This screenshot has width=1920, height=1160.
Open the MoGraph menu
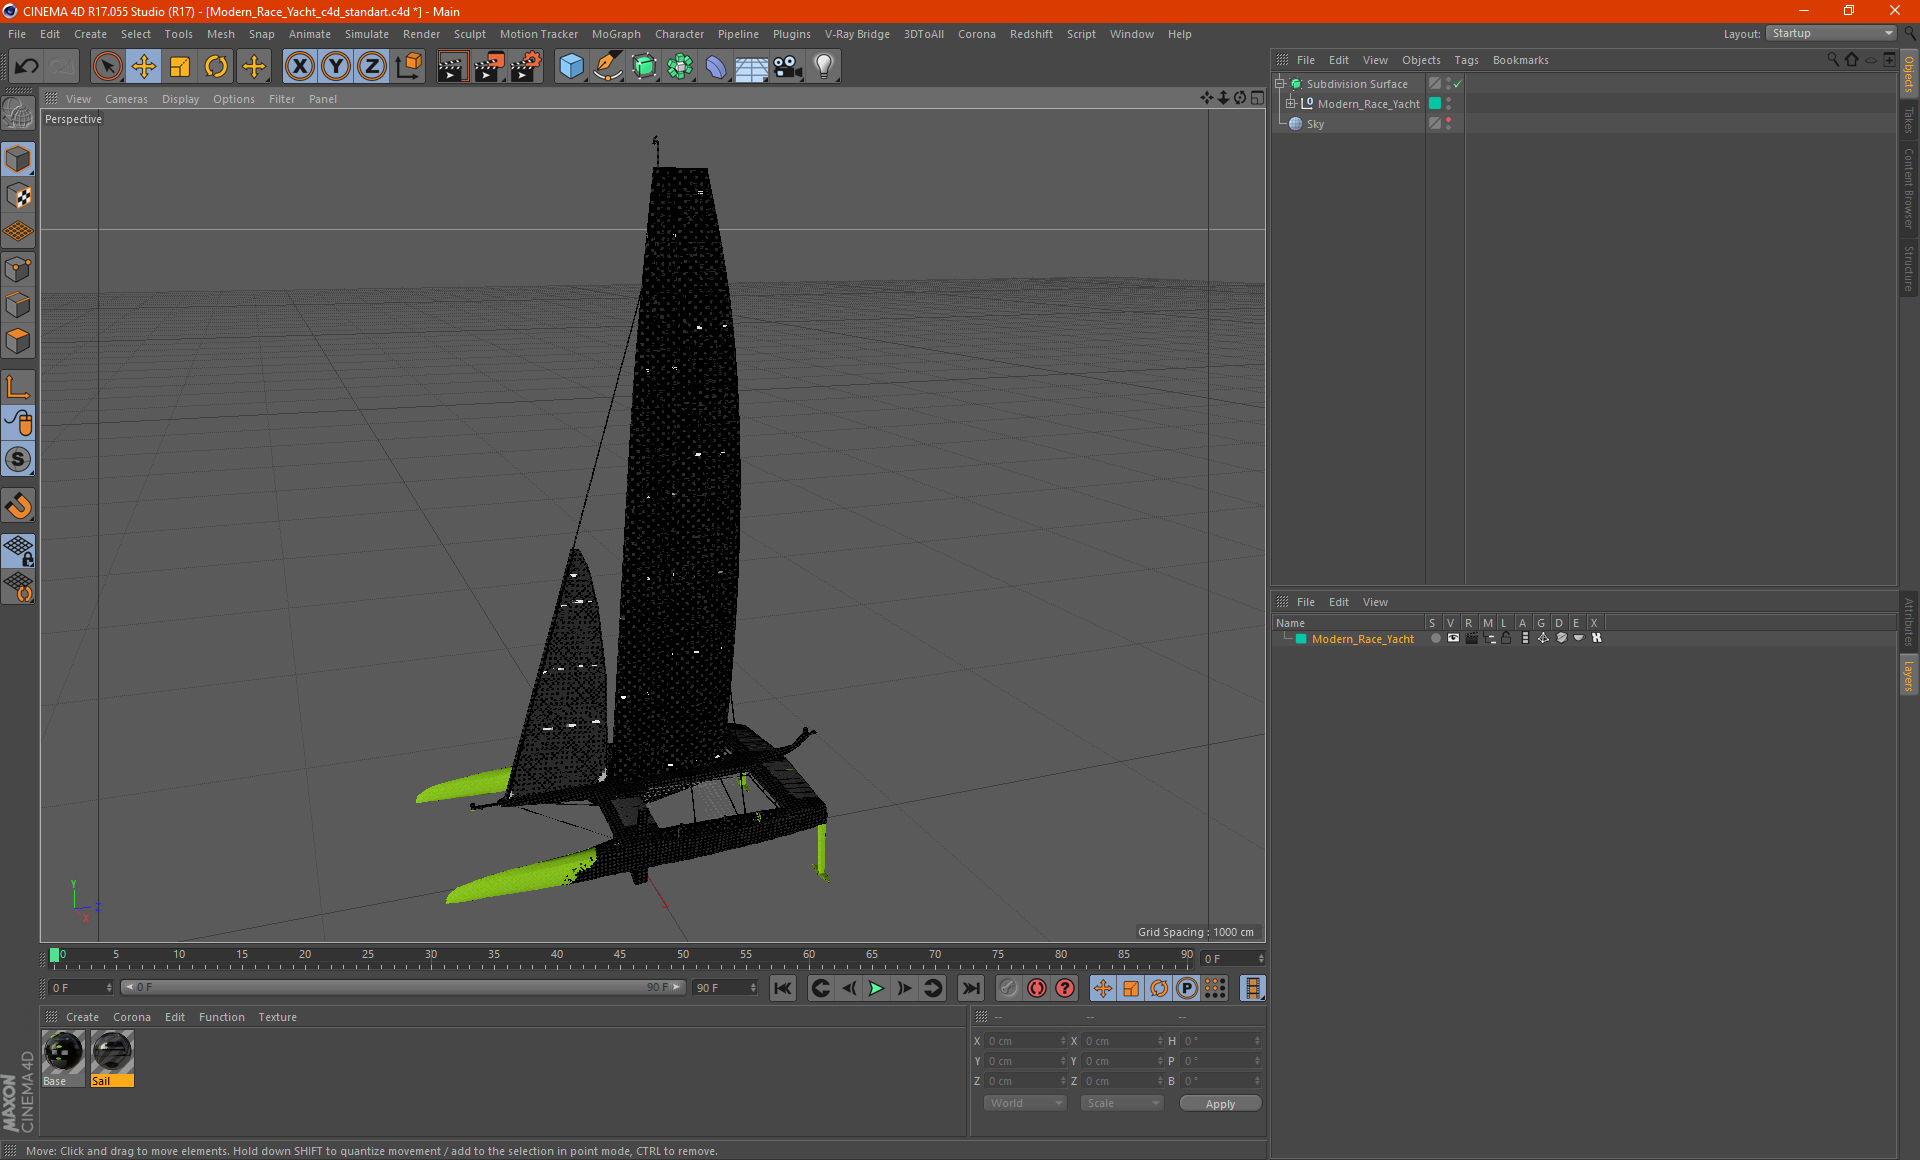click(616, 34)
